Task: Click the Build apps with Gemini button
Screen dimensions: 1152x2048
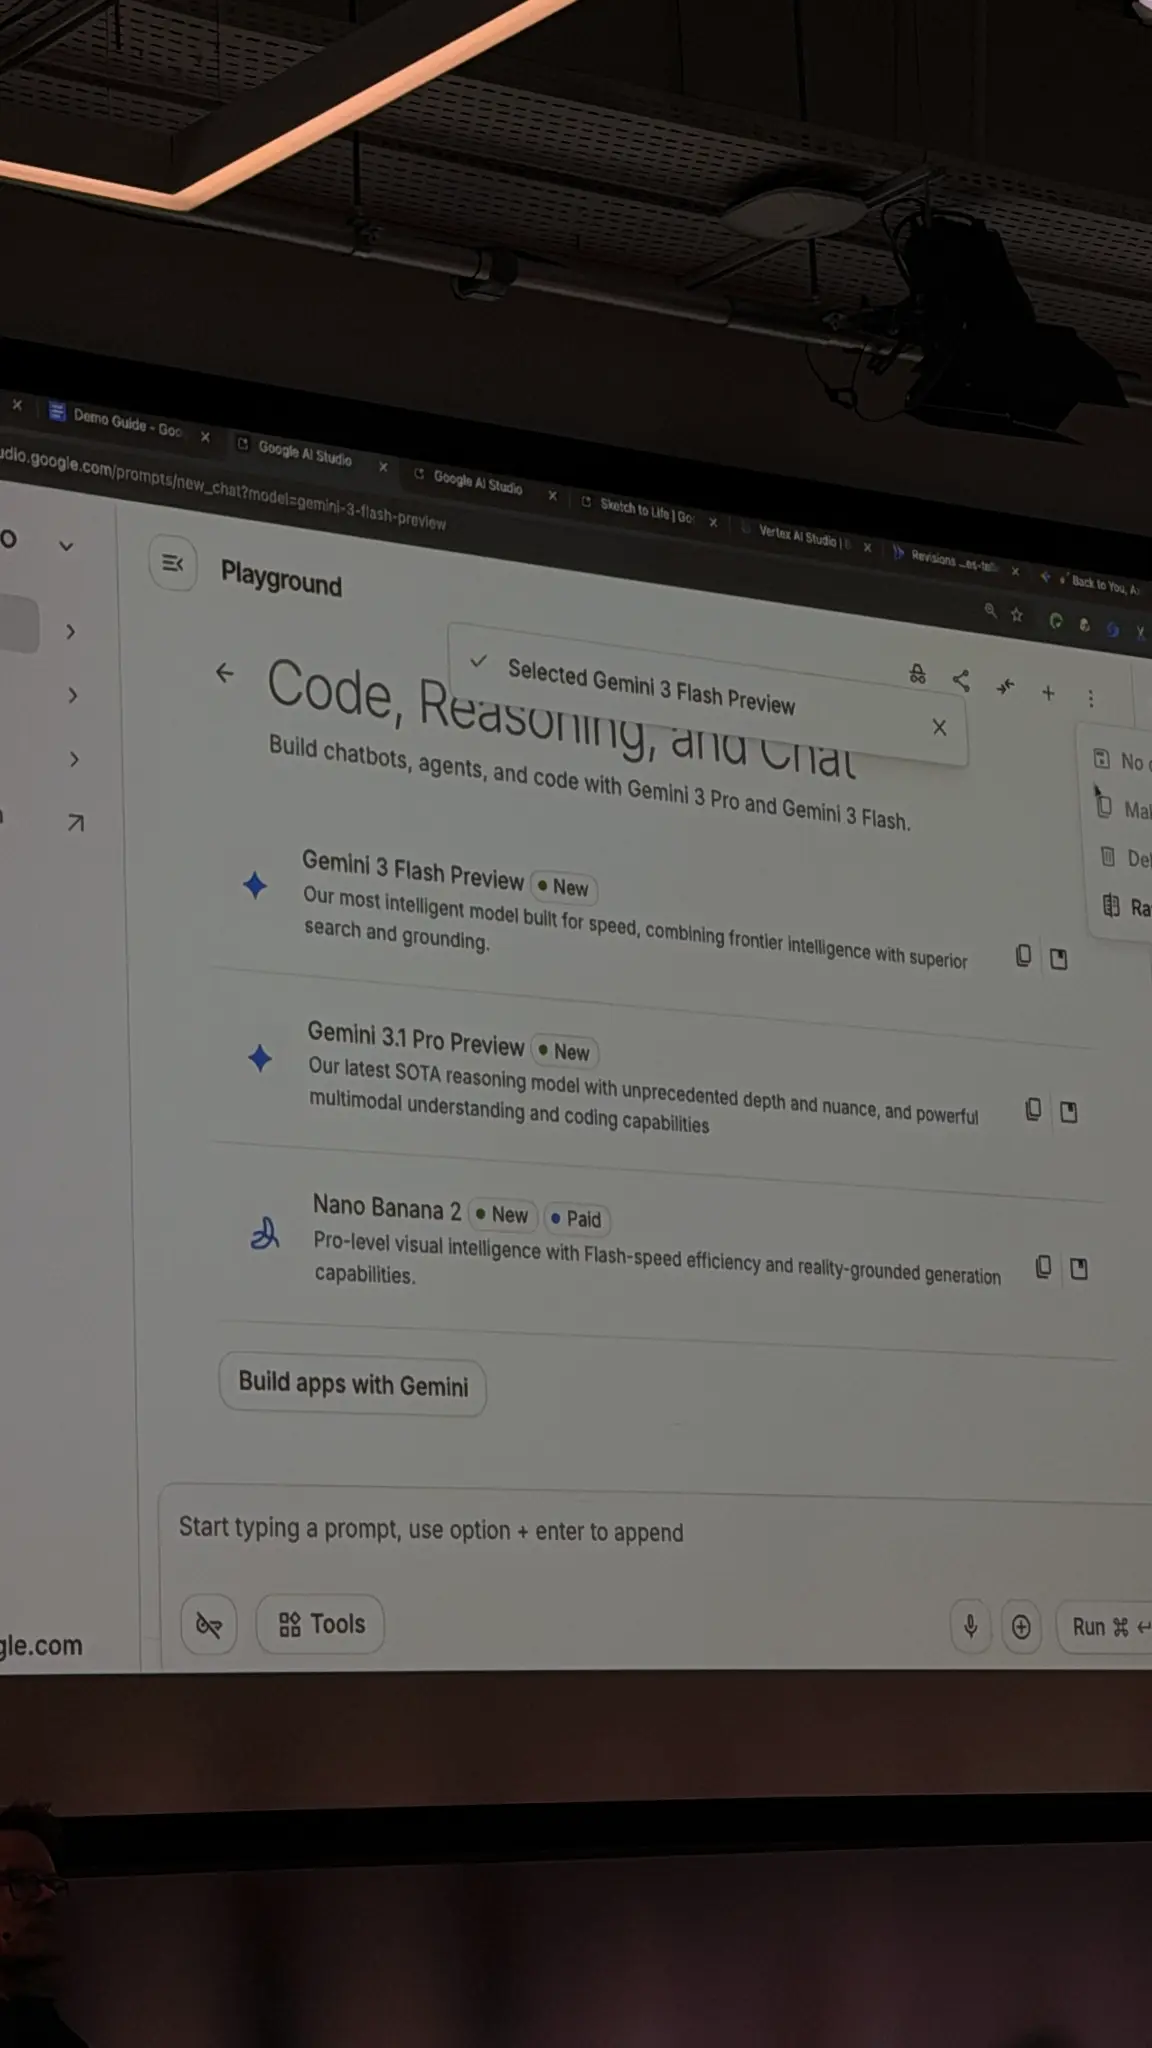Action: (x=353, y=1385)
